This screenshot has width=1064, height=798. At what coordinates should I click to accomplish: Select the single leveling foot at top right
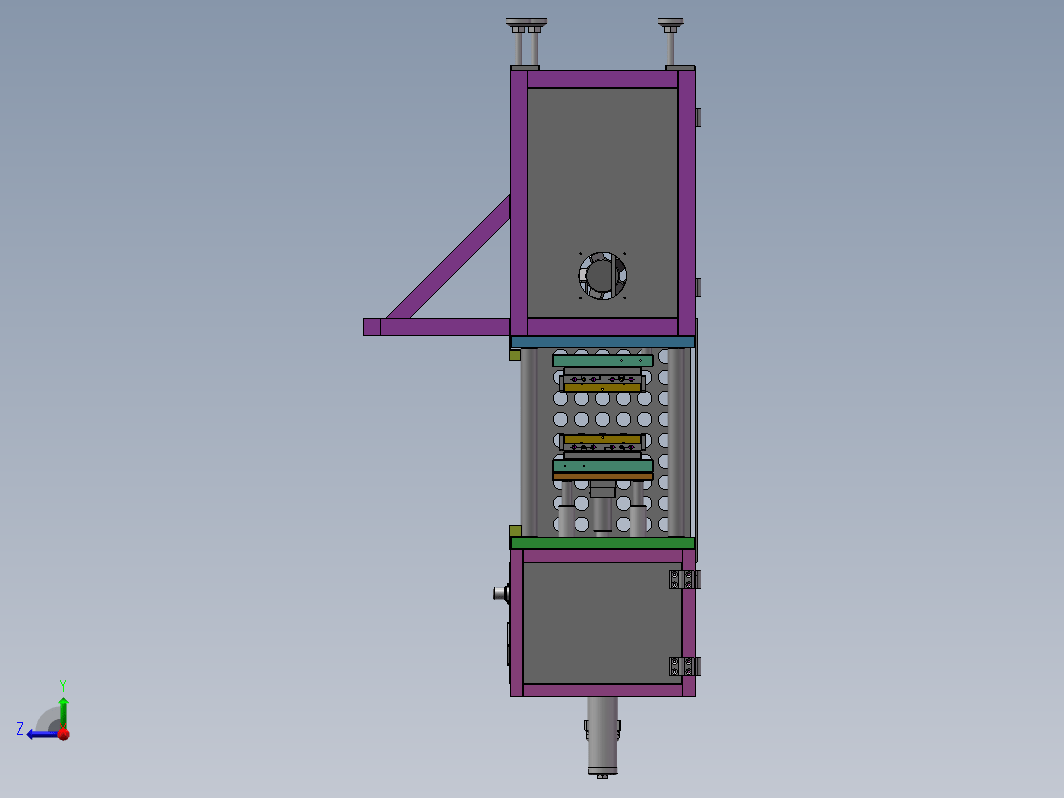[670, 43]
